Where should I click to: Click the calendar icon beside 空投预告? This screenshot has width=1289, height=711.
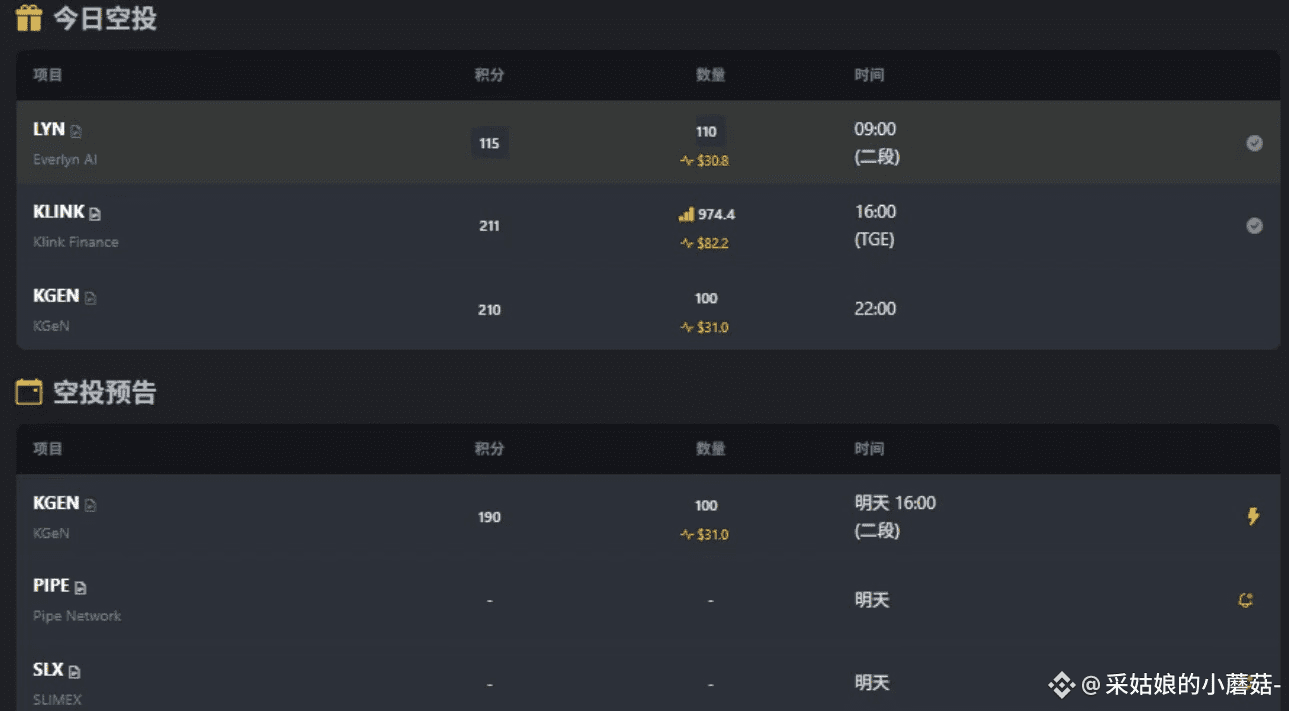click(29, 392)
